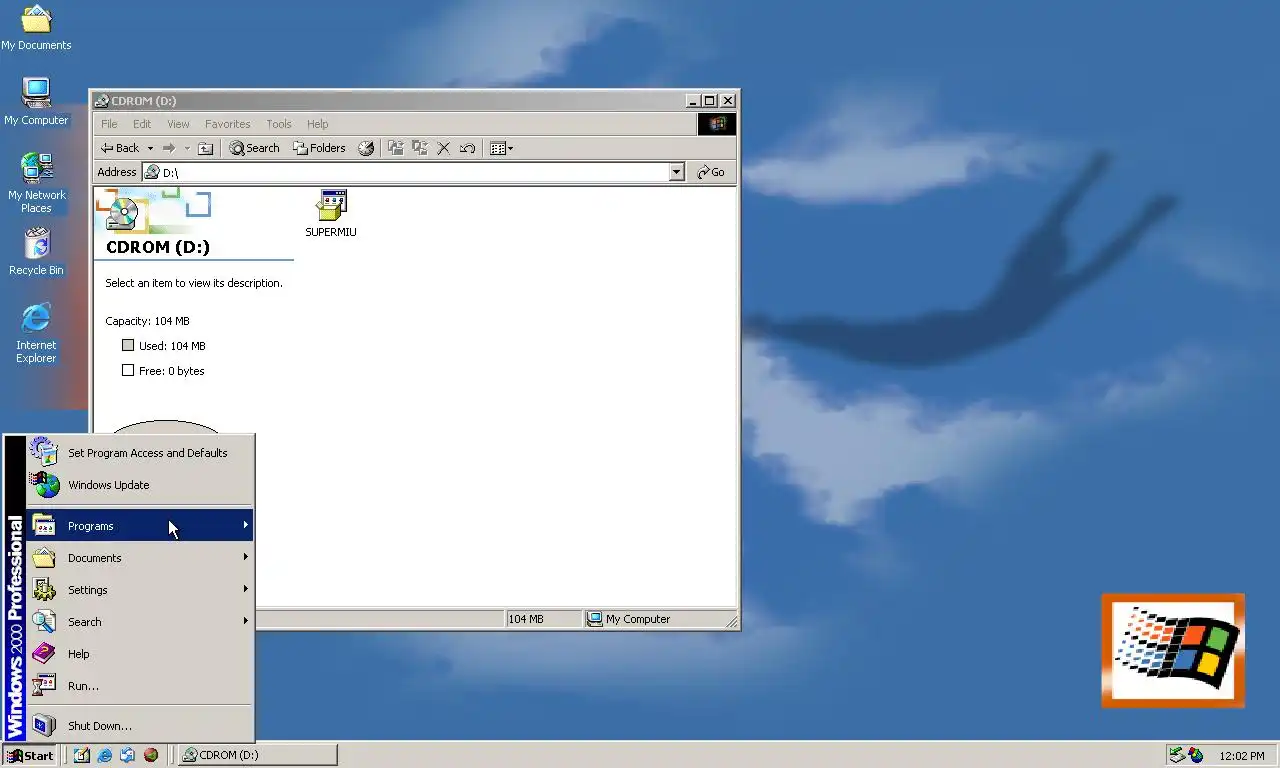Toggle the Folders pane button

click(319, 148)
